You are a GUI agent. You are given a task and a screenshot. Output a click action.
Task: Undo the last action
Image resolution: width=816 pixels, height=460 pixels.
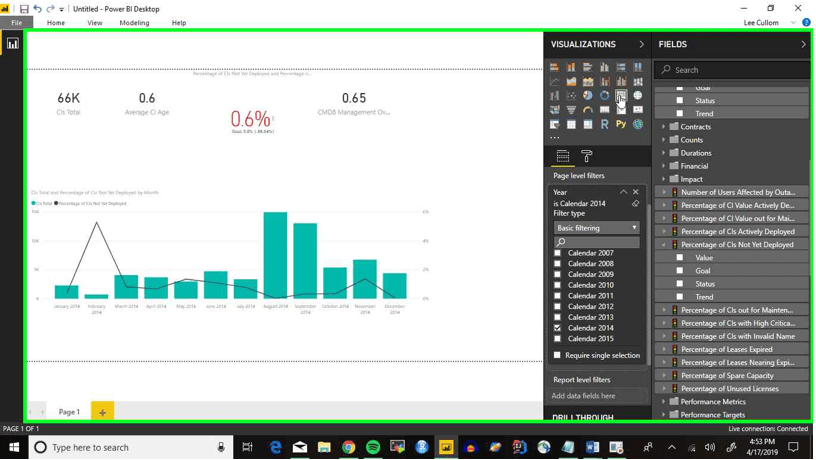tap(37, 9)
